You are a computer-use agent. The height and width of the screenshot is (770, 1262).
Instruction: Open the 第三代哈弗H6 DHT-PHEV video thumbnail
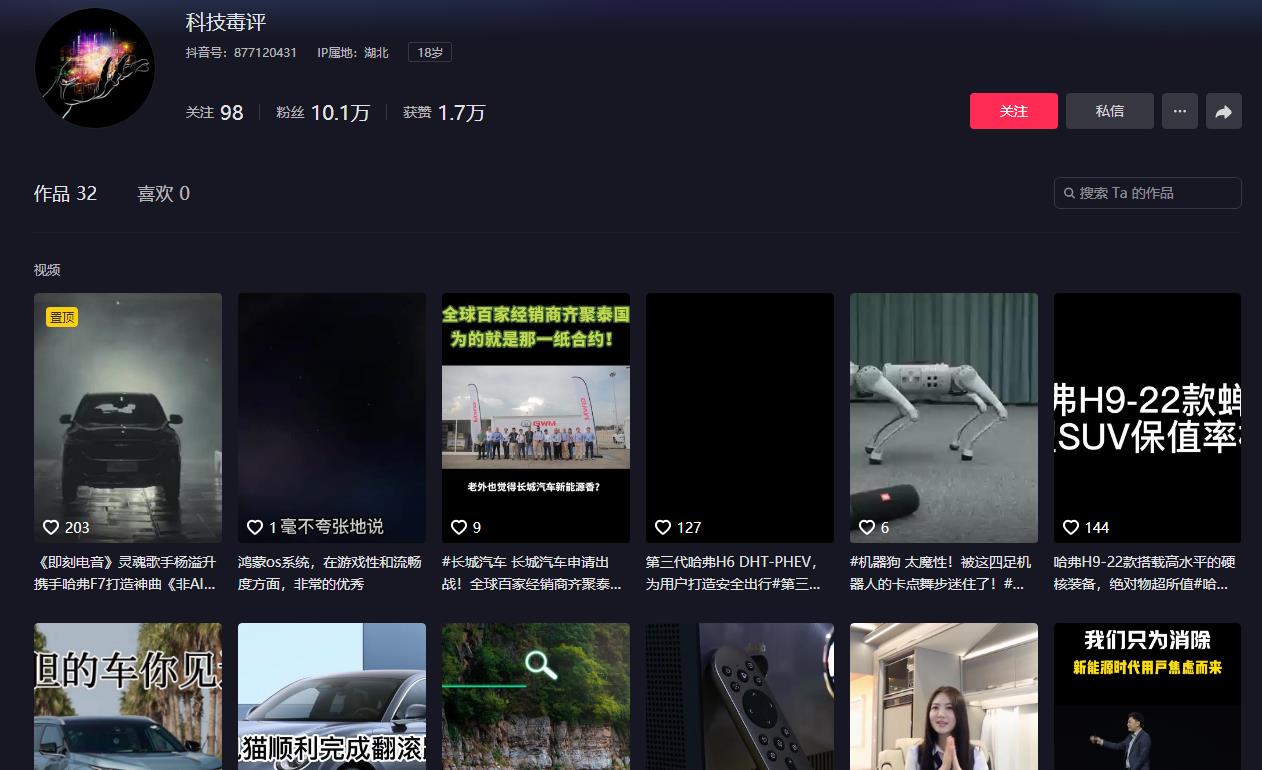click(x=740, y=418)
